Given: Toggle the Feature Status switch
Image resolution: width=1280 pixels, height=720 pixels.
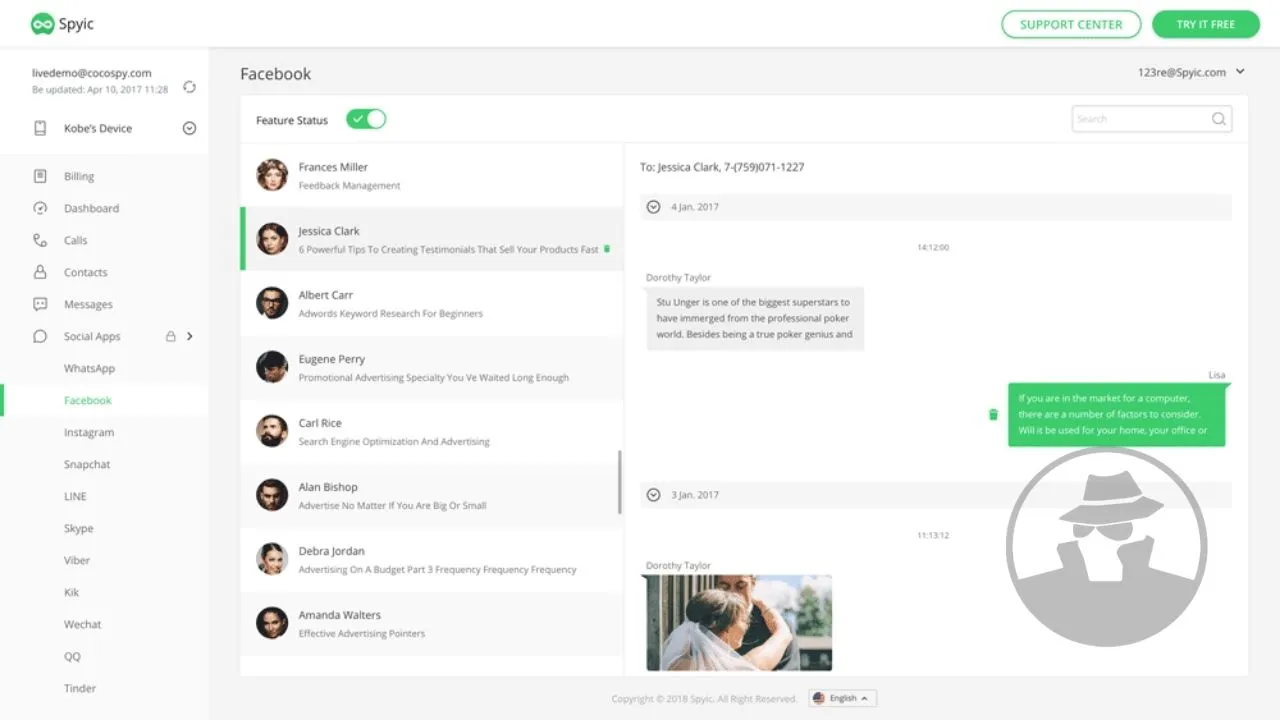Looking at the screenshot, I should tap(366, 119).
